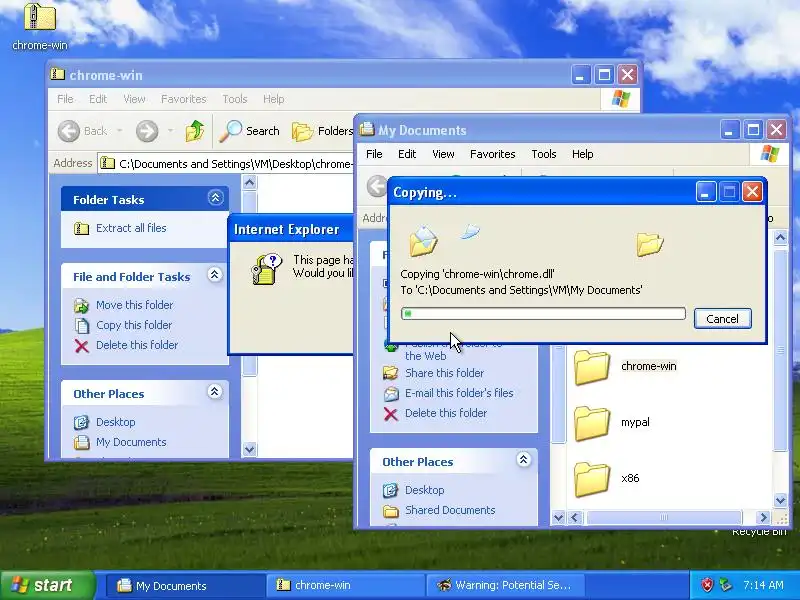
Task: Open Tools menu in My Documents window
Action: coord(544,154)
